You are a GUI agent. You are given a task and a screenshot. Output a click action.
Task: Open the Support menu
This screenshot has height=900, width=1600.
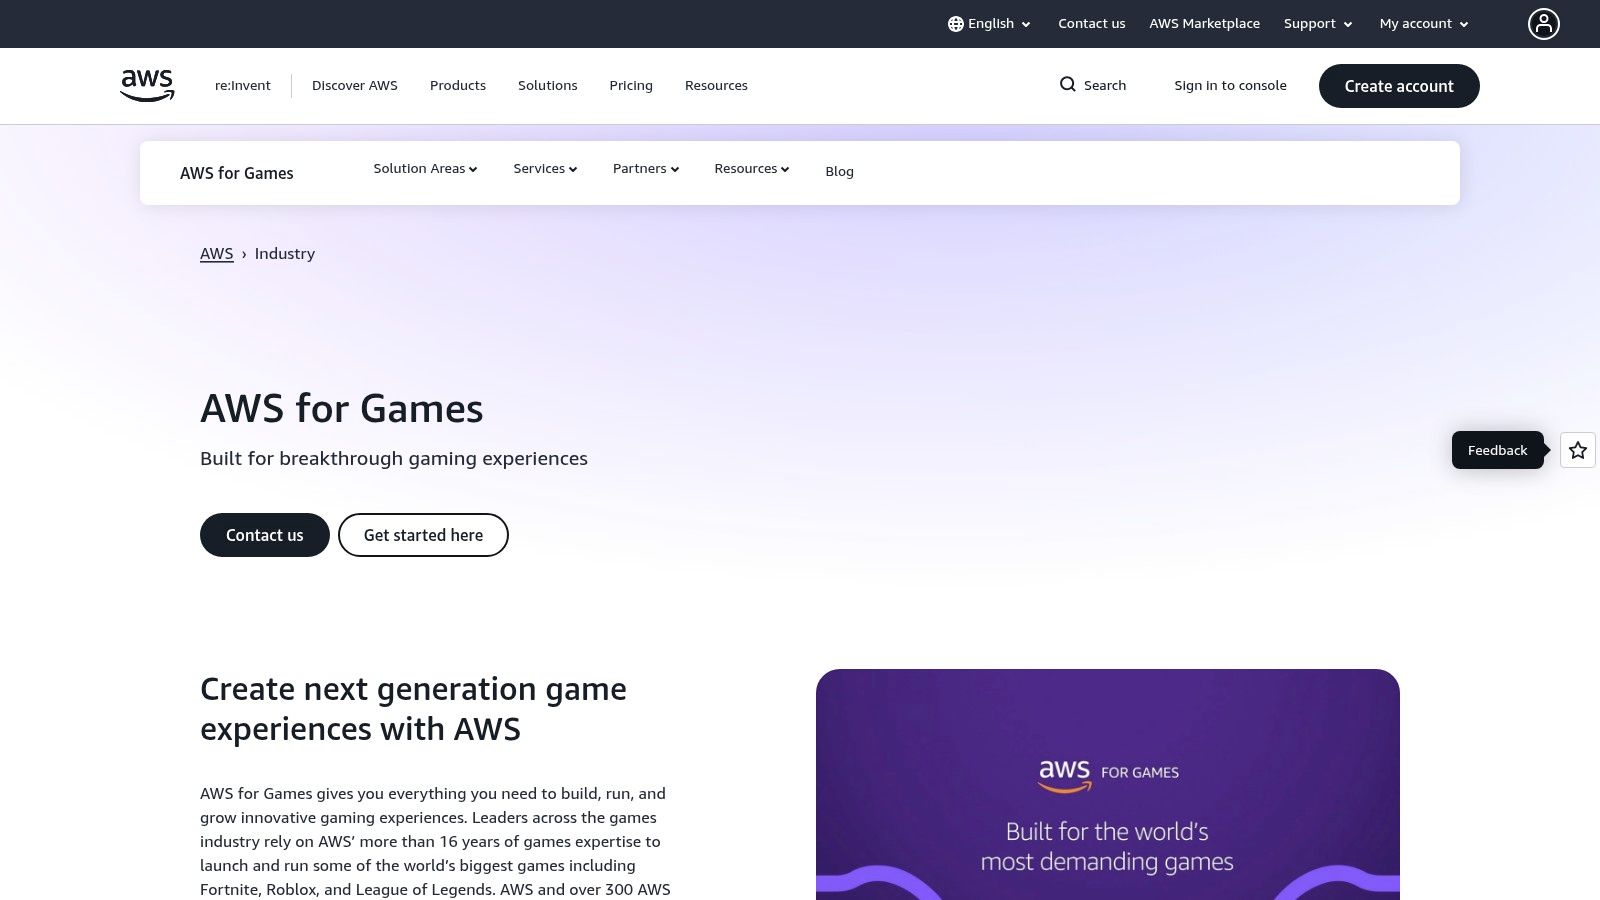pyautogui.click(x=1317, y=23)
